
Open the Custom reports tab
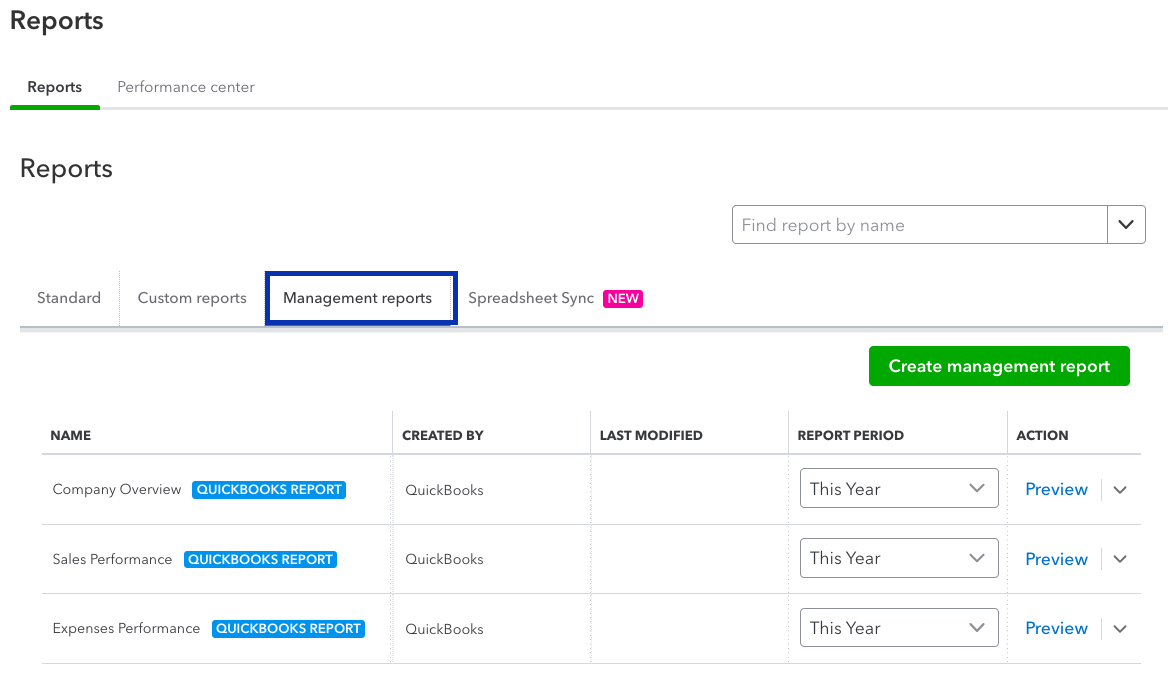192,298
